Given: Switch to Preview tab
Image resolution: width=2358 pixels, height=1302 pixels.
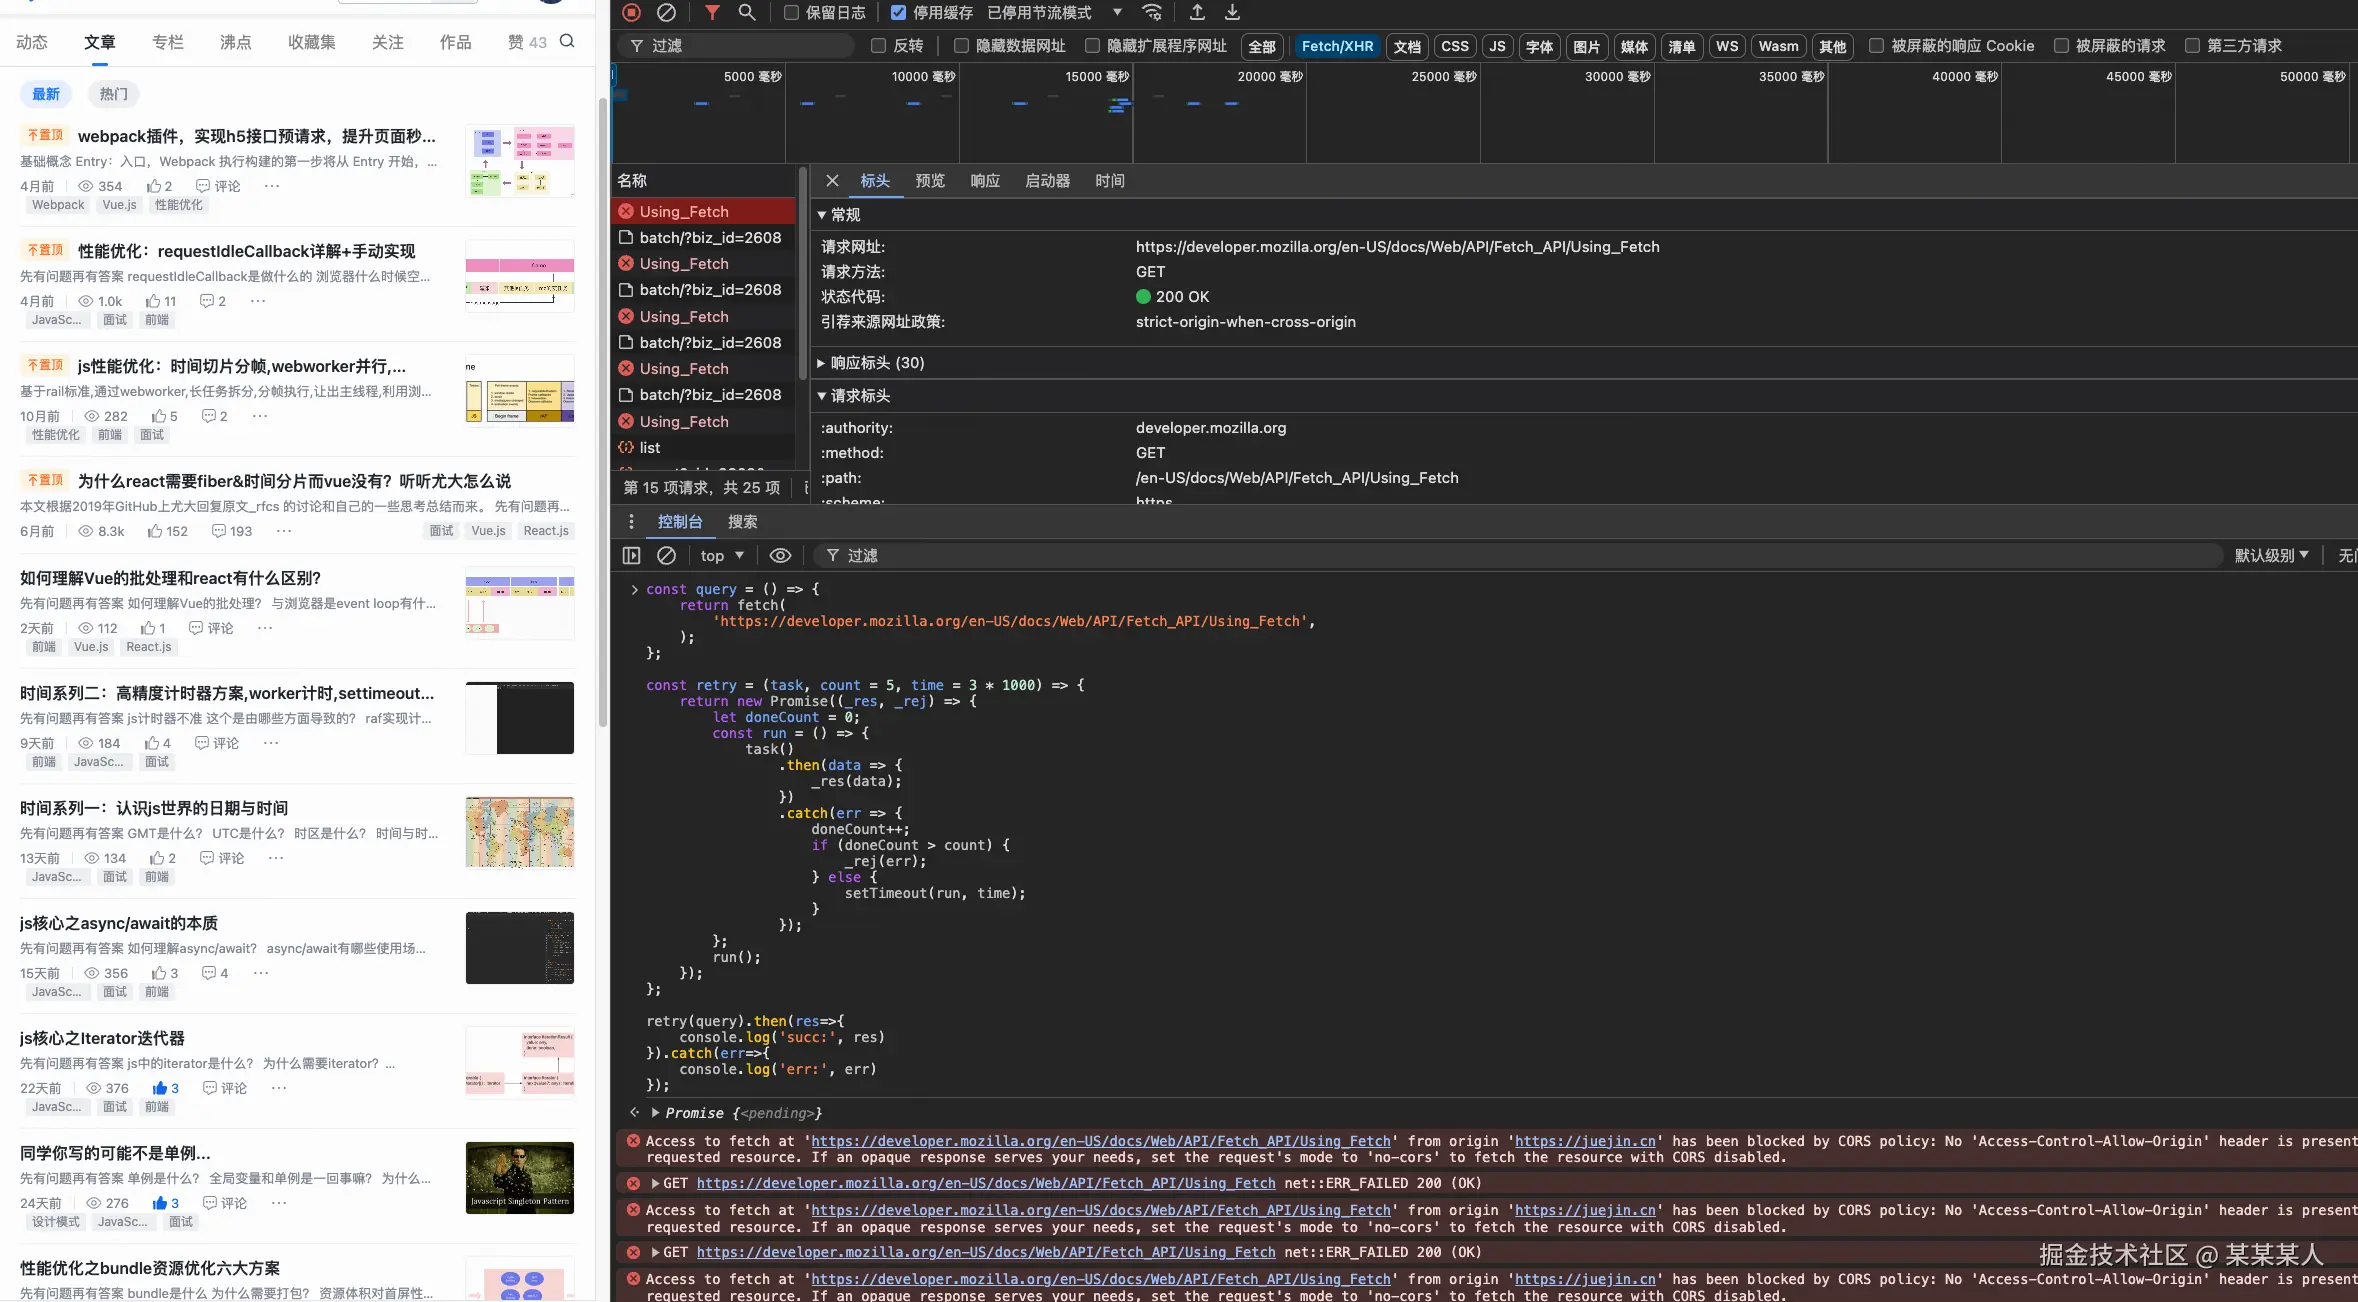Looking at the screenshot, I should pos(930,181).
